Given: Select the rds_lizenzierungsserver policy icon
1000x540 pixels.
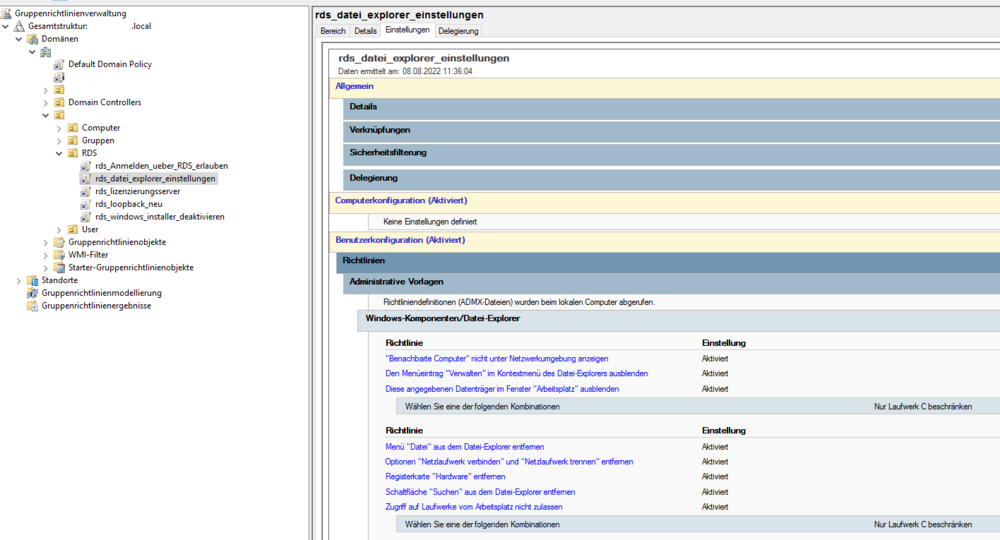Looking at the screenshot, I should (86, 191).
